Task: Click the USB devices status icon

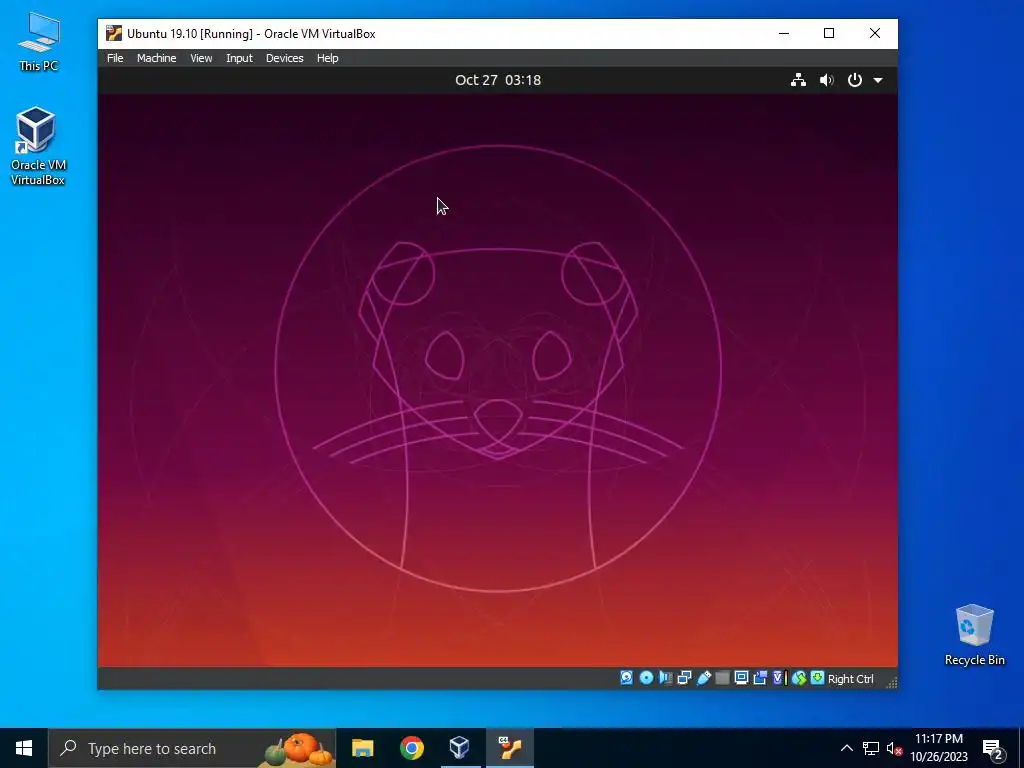Action: tap(703, 678)
